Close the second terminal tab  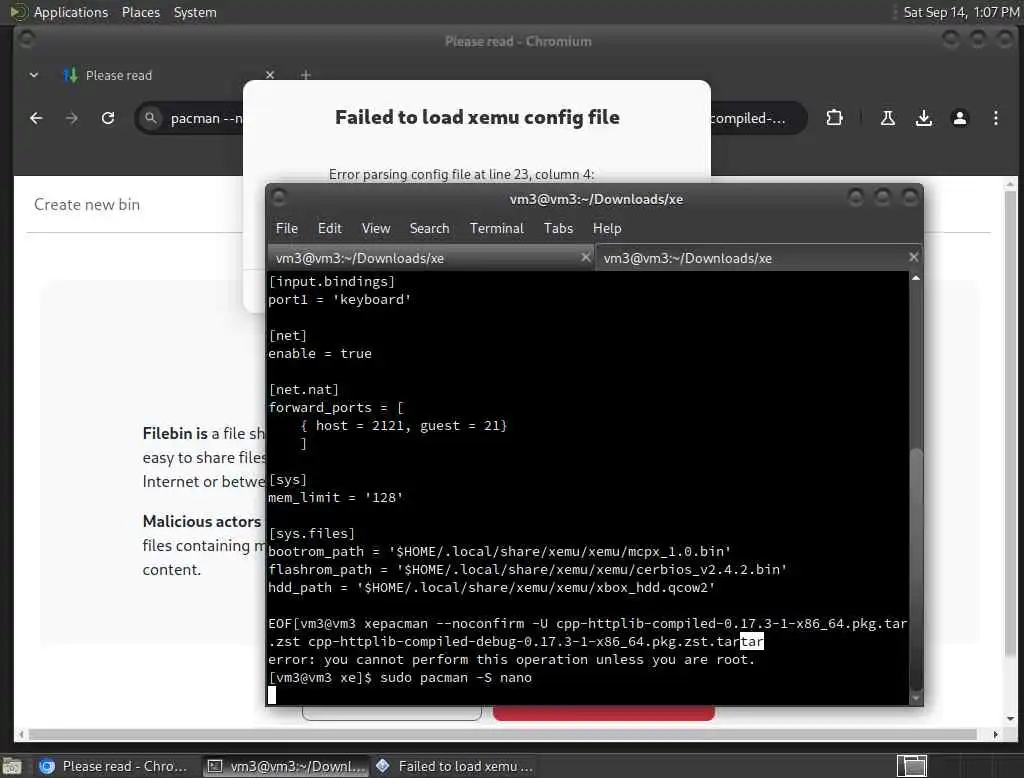click(x=914, y=257)
